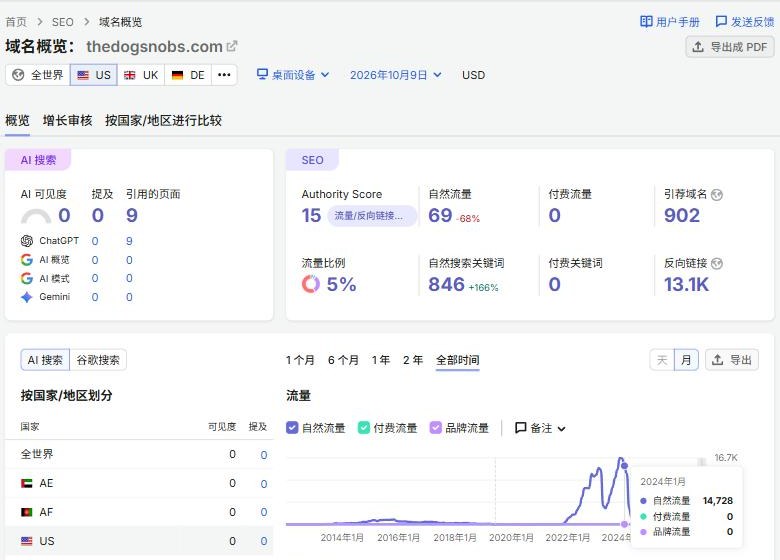Screen dimensions: 780x560
Task: Click the US flag in country table
Action: (x=27, y=541)
